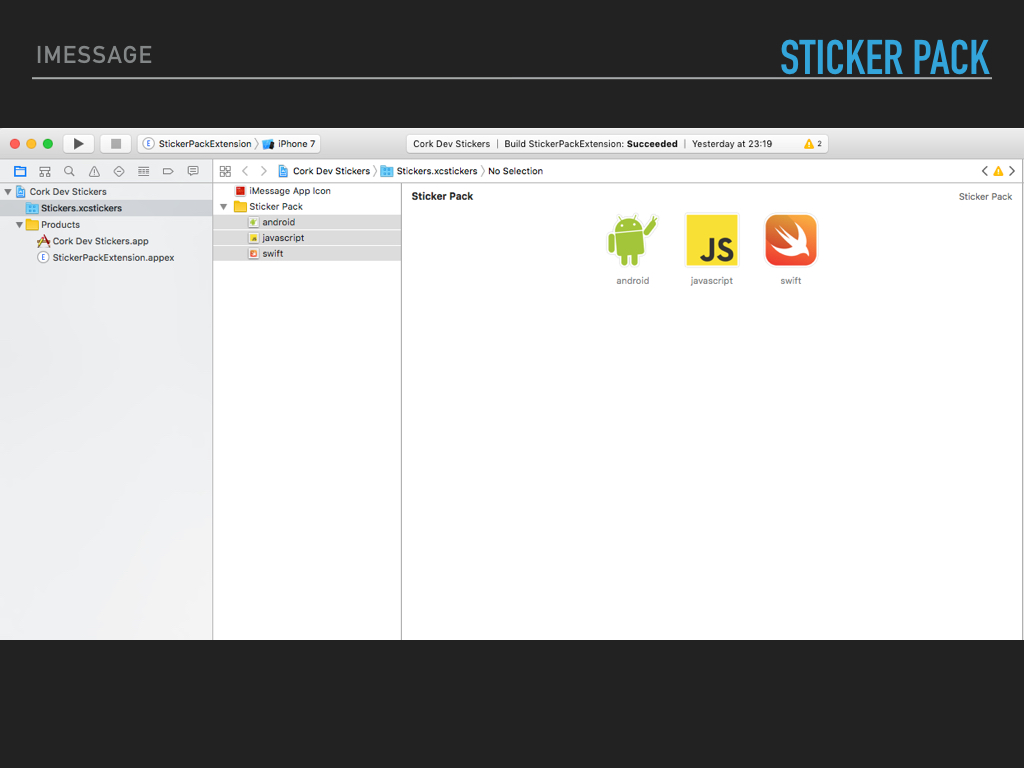Jump to previous issue arrow
The width and height of the screenshot is (1024, 768).
(x=984, y=171)
